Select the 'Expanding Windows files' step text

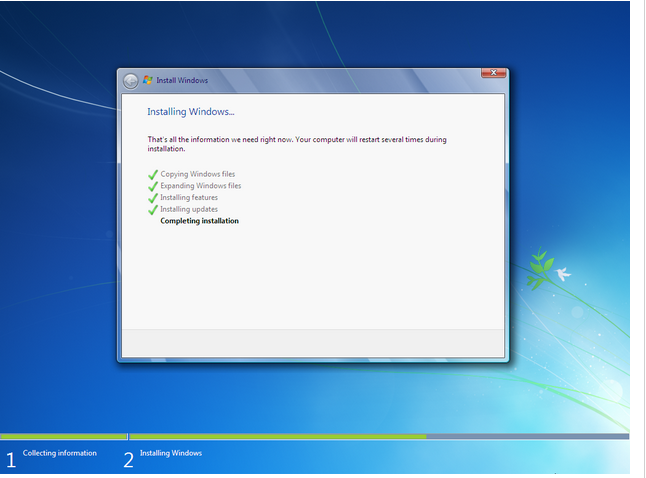pos(201,185)
